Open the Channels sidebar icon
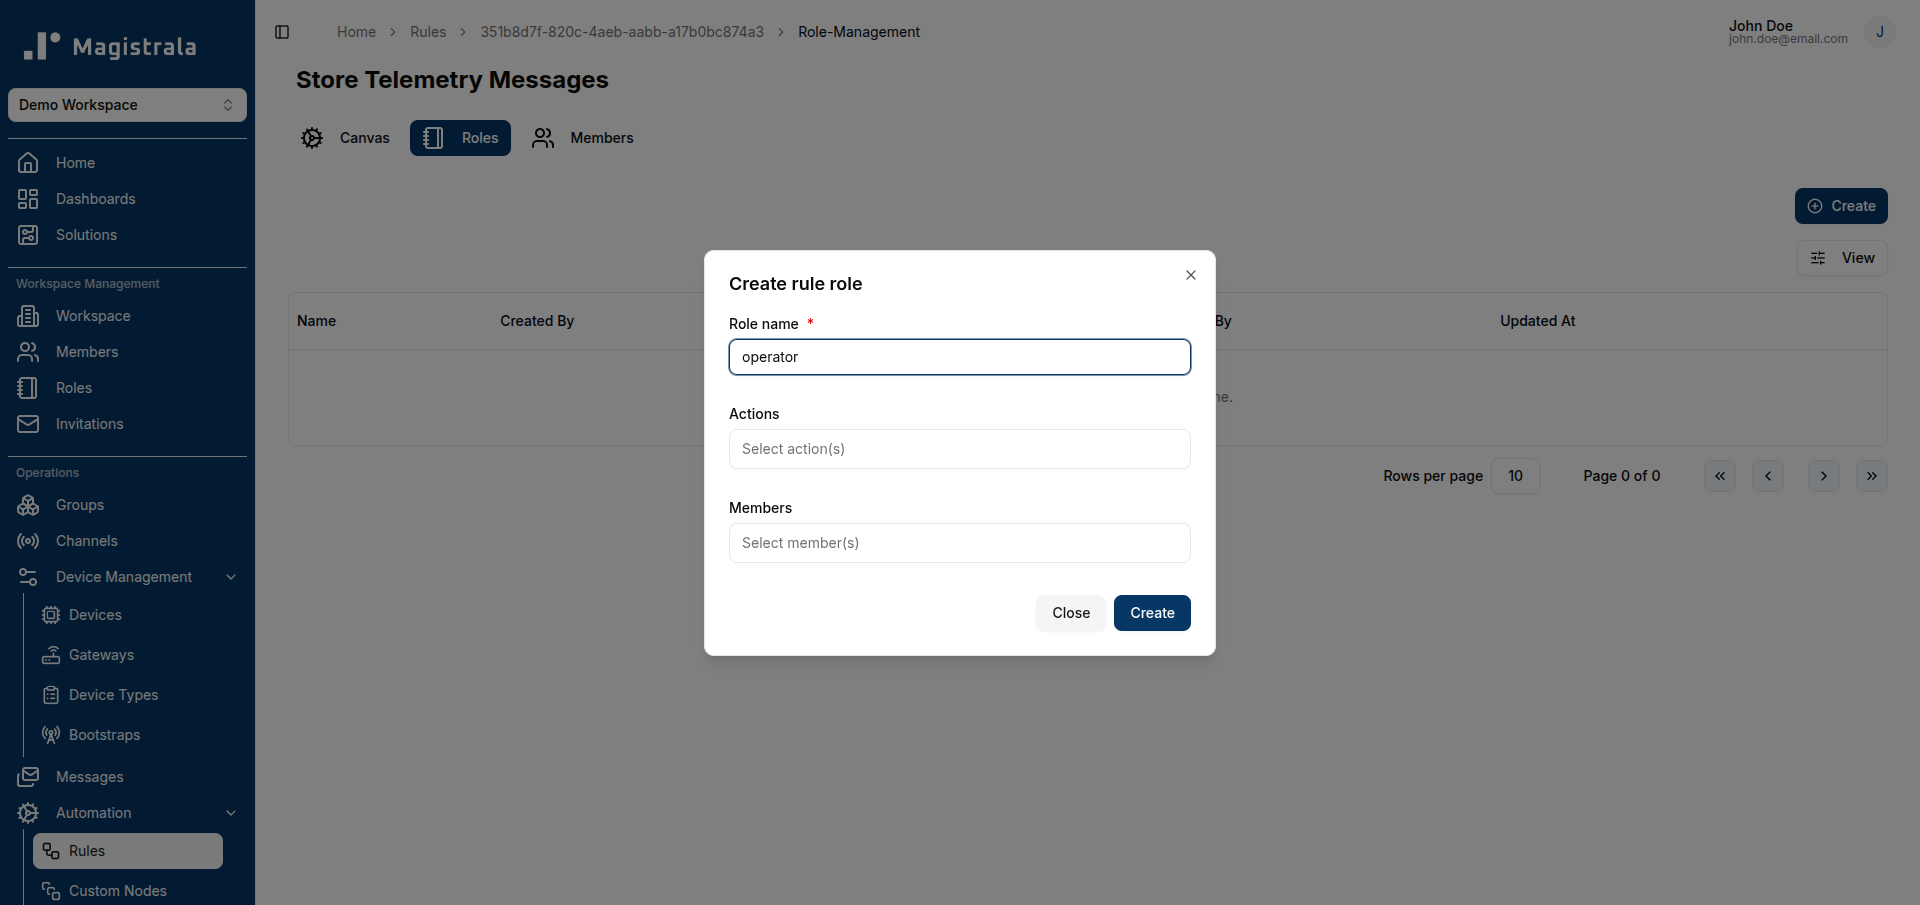The image size is (1920, 905). pos(28,541)
